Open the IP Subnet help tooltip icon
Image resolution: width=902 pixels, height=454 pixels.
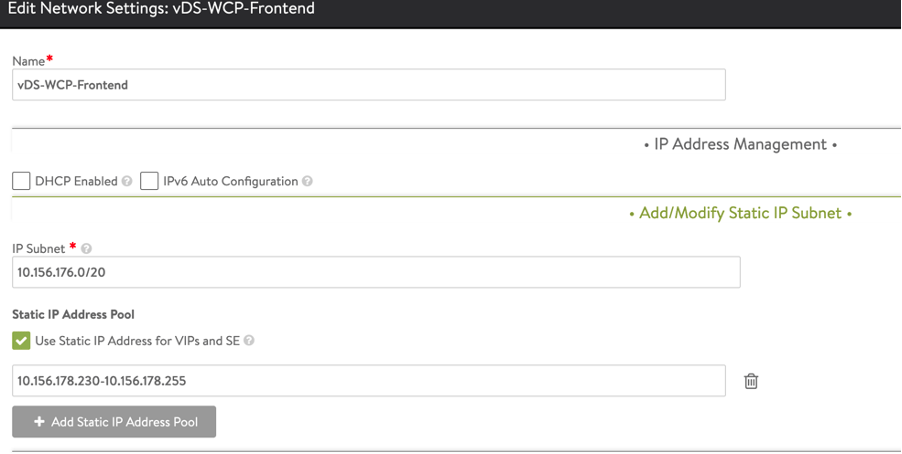click(x=86, y=248)
